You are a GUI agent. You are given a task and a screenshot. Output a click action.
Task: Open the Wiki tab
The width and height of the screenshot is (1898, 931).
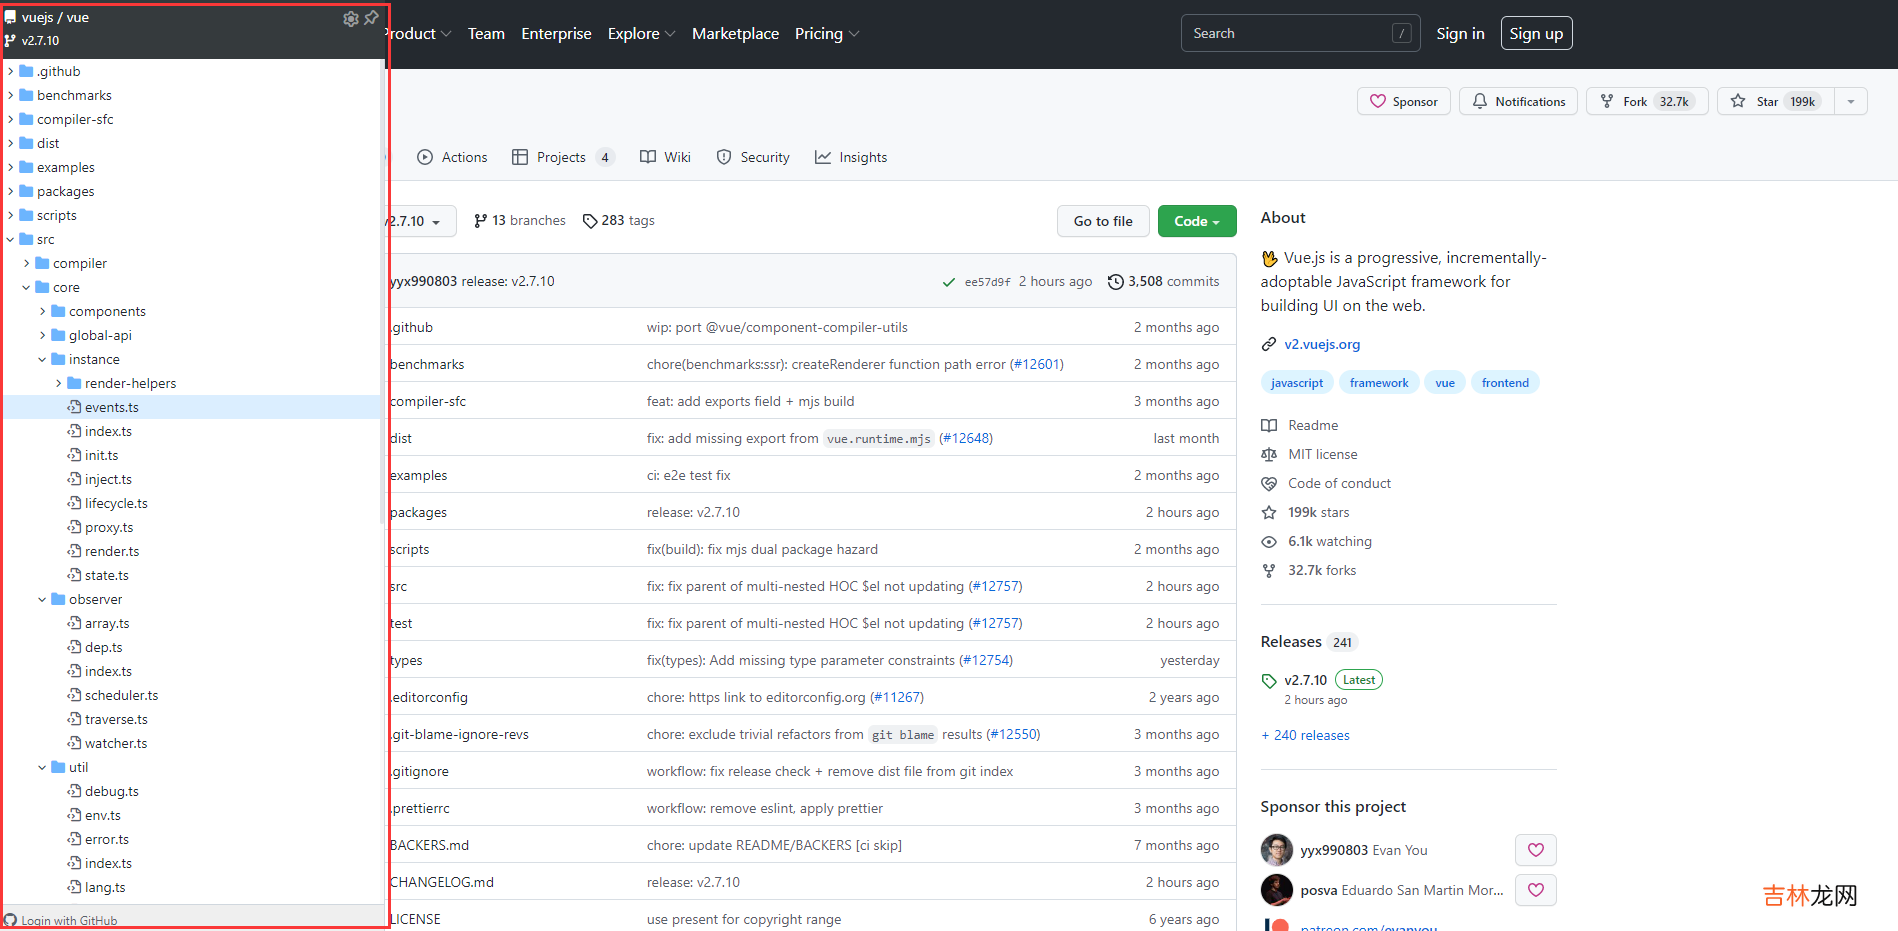[665, 157]
